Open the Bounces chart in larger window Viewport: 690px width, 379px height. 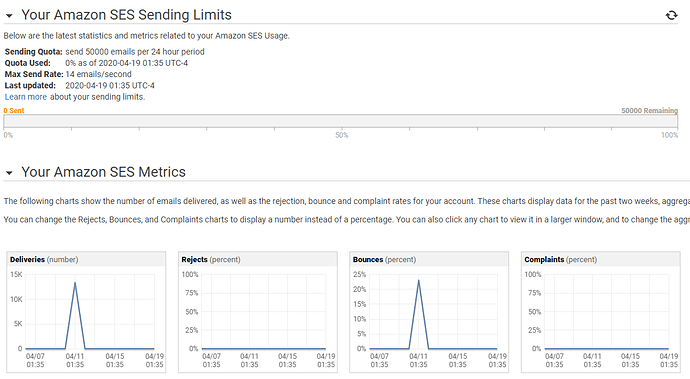click(x=429, y=312)
